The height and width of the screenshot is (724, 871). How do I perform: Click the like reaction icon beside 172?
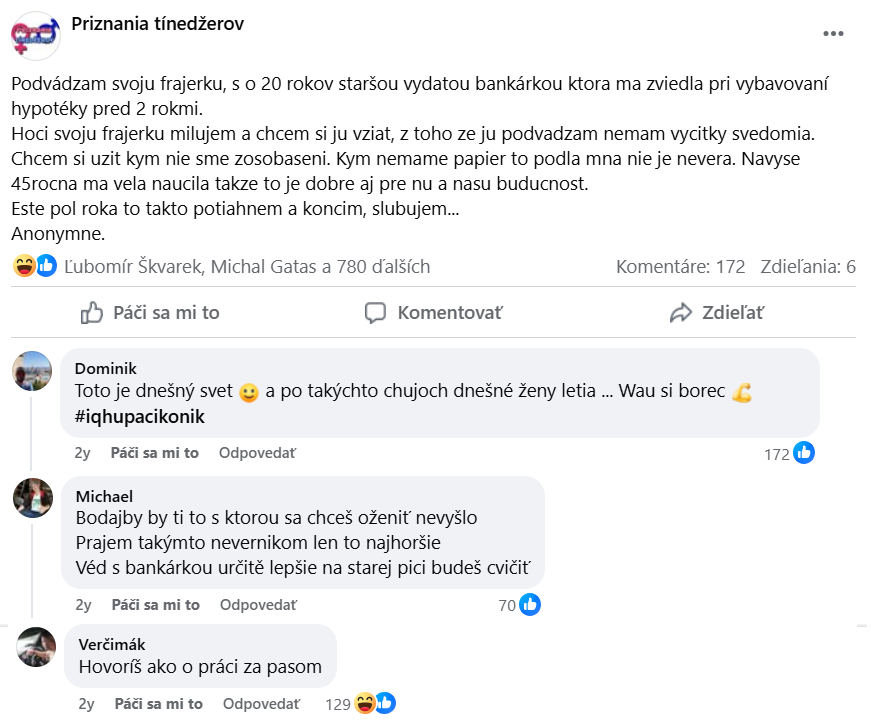click(x=804, y=453)
